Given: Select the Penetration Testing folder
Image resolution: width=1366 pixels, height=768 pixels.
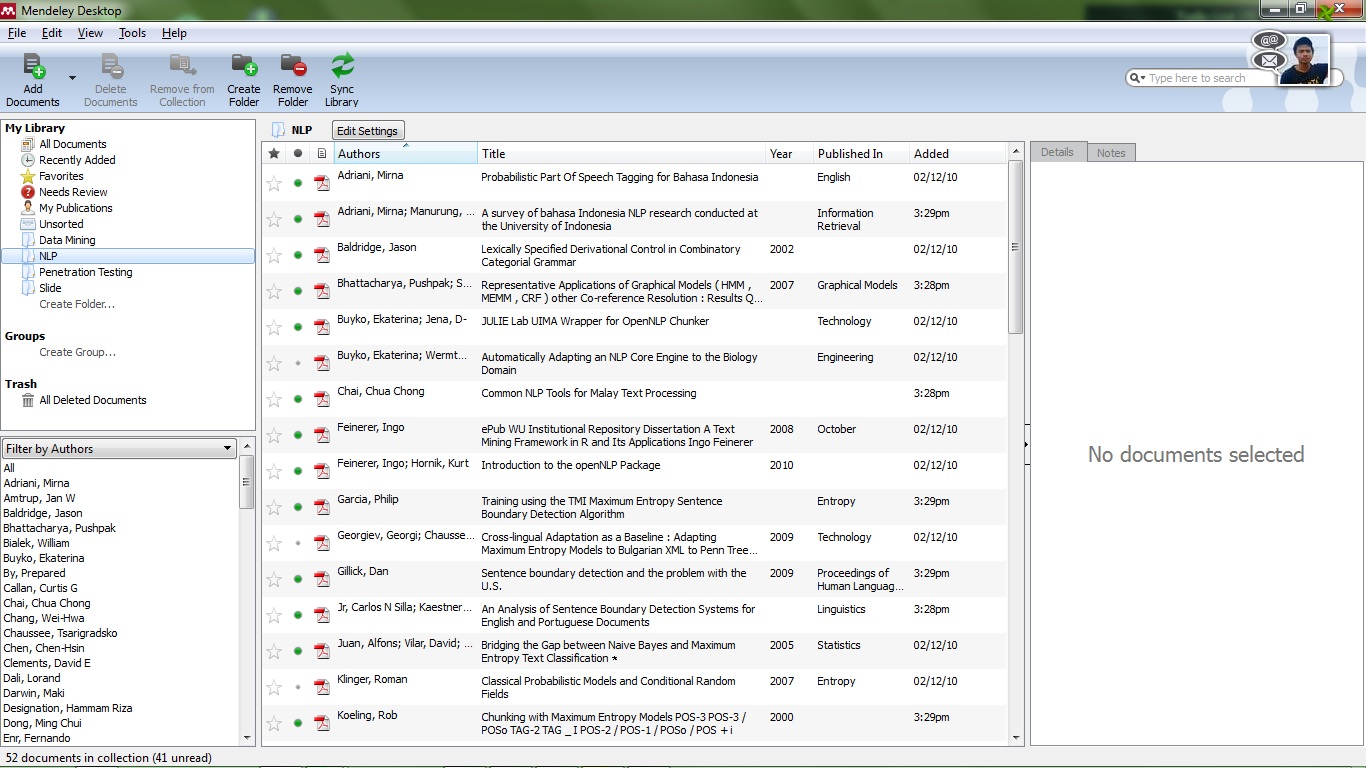Looking at the screenshot, I should tap(85, 272).
